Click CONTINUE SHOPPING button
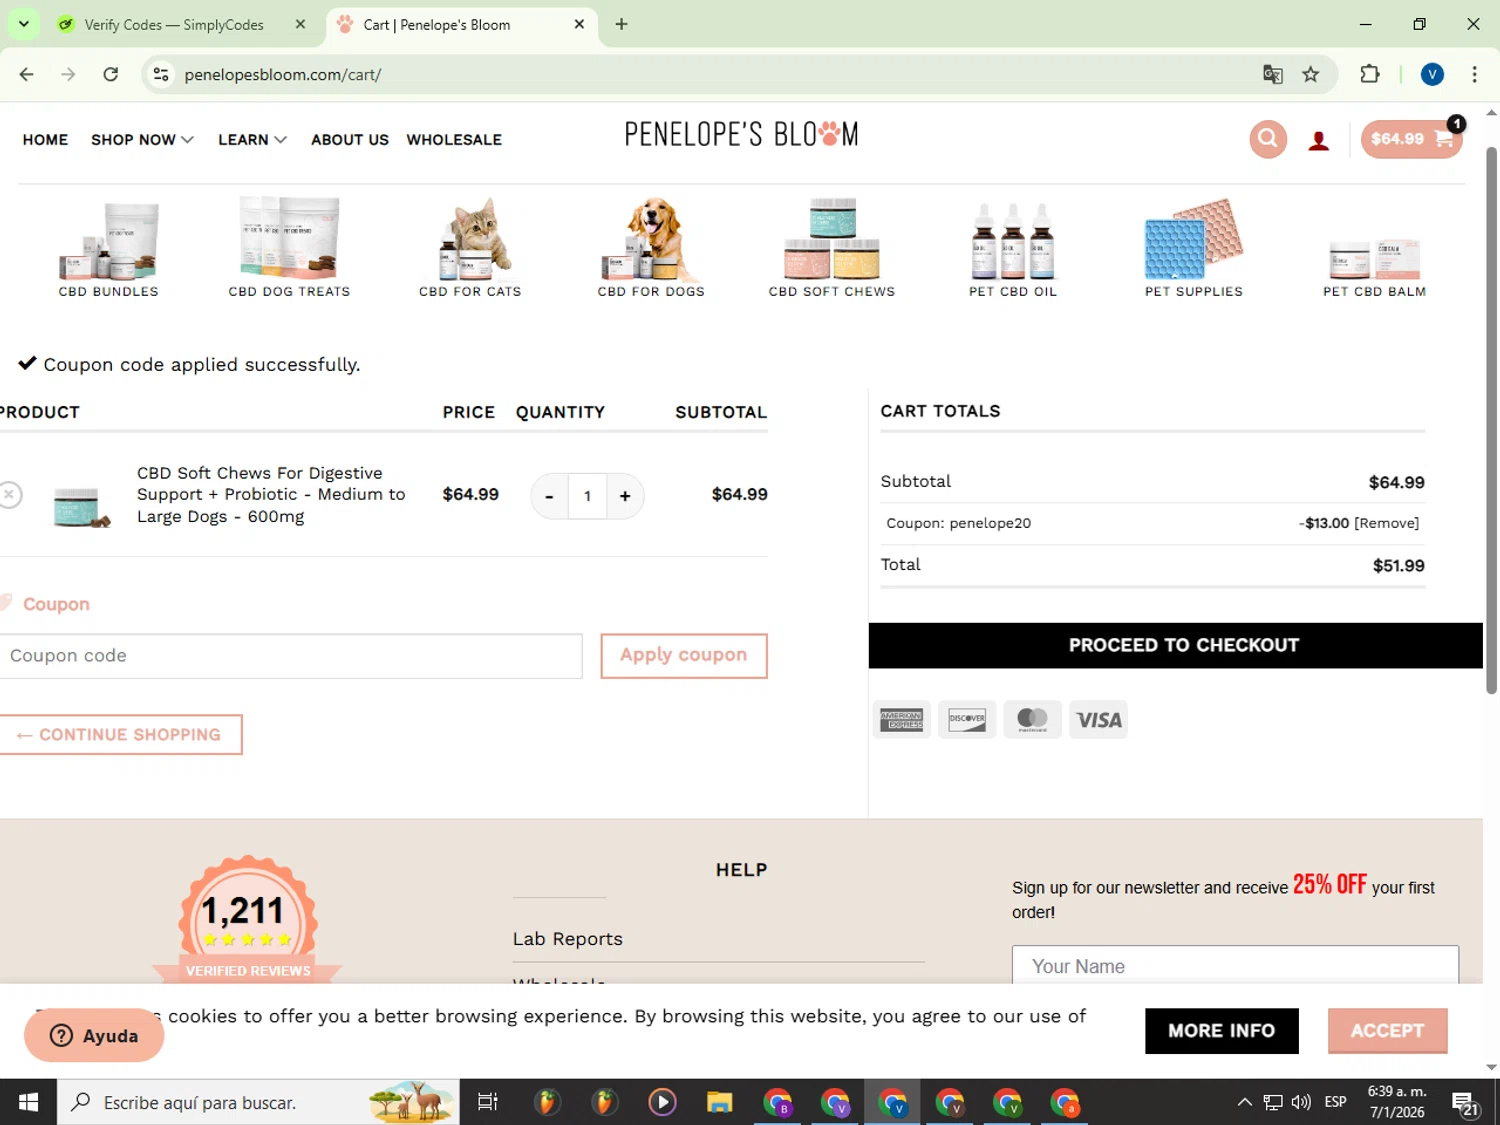Screen dimensions: 1500x1125 click(120, 735)
